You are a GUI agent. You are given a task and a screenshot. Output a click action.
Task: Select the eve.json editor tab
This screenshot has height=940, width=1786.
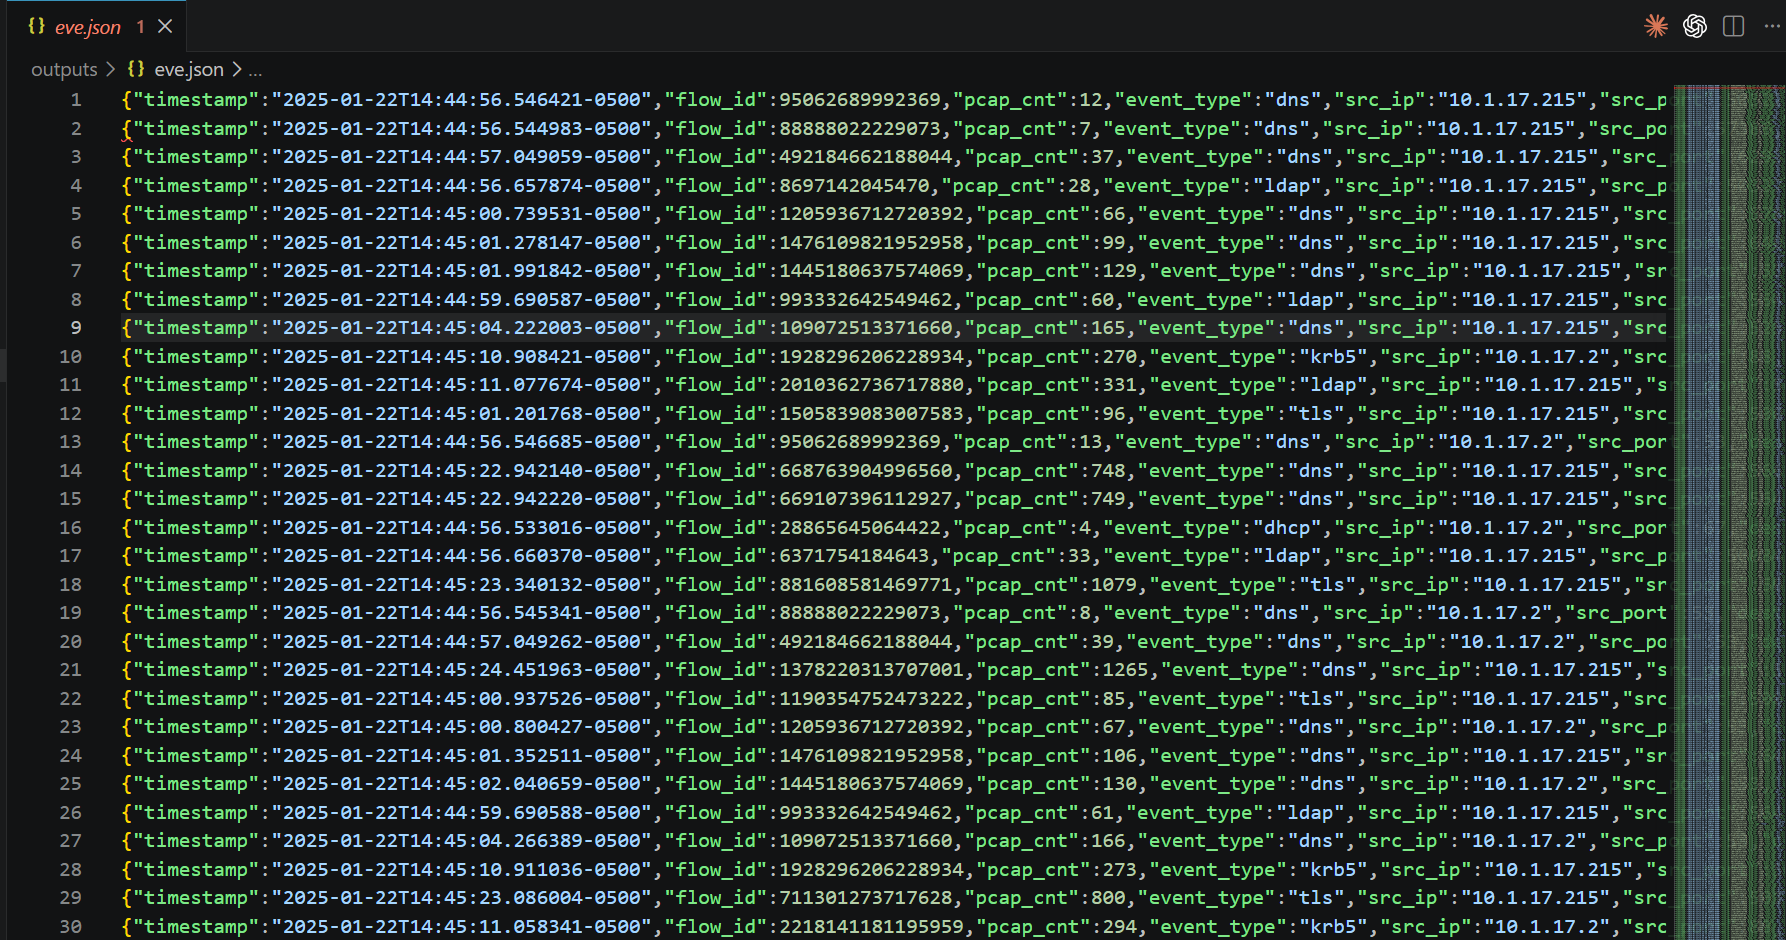click(95, 26)
